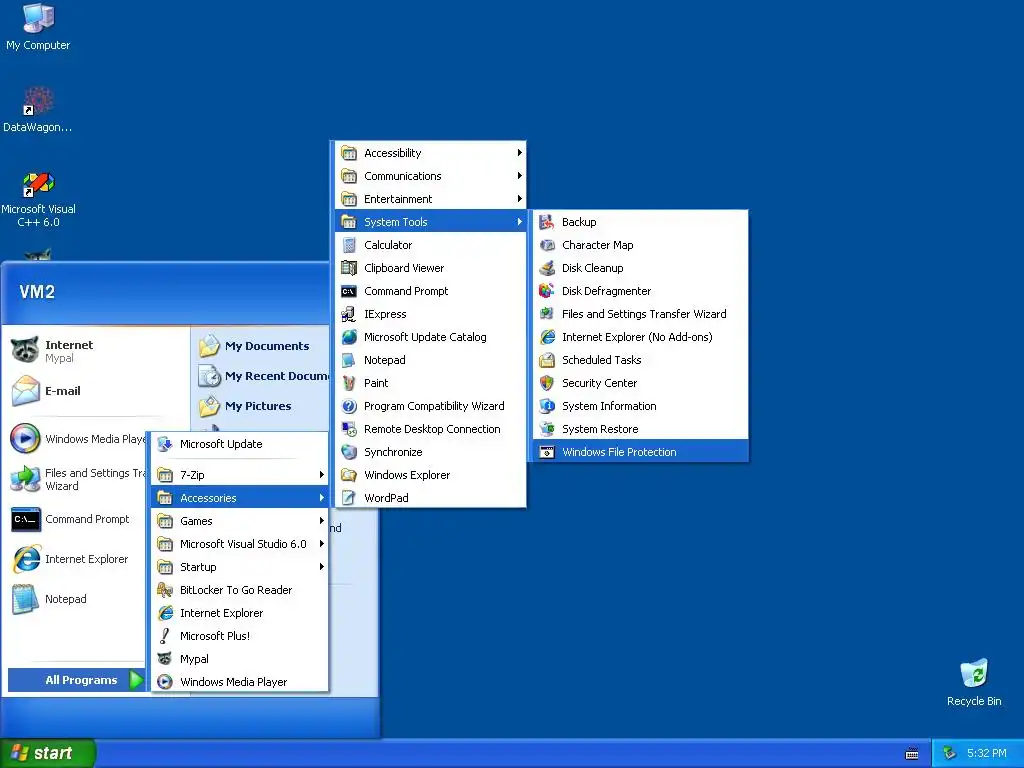Open My Pictures link in Start menu
The width and height of the screenshot is (1024, 768).
(x=246, y=406)
